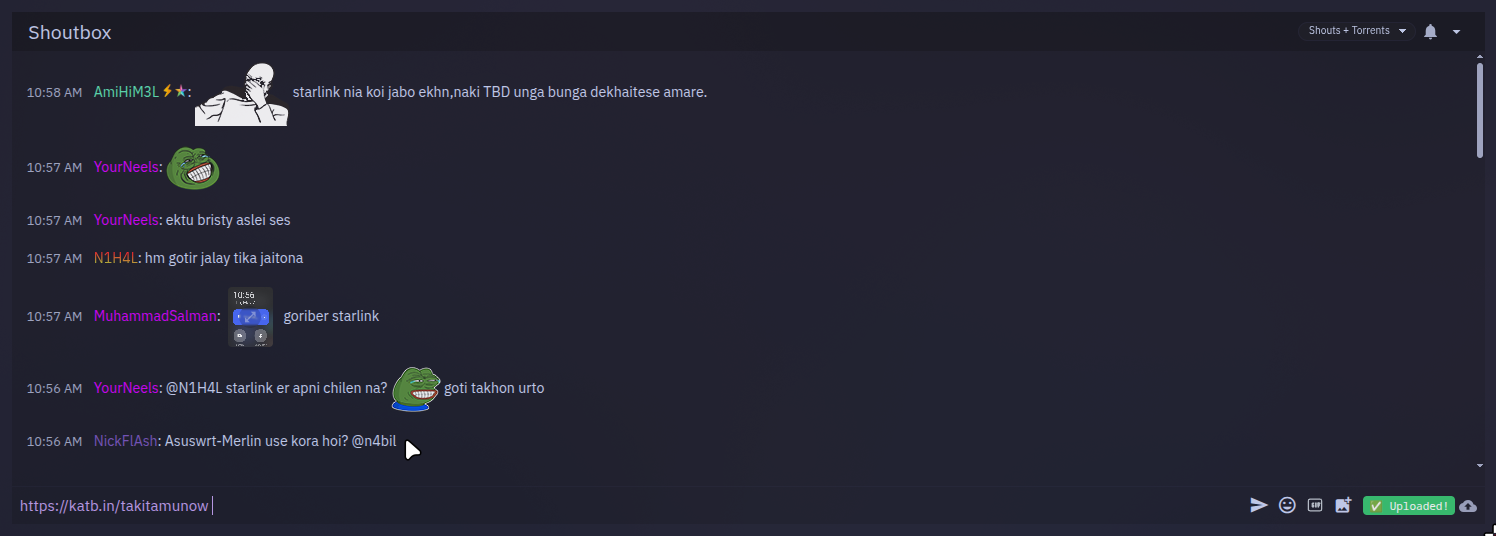Expand the arrow menu next to the bell

1457,32
